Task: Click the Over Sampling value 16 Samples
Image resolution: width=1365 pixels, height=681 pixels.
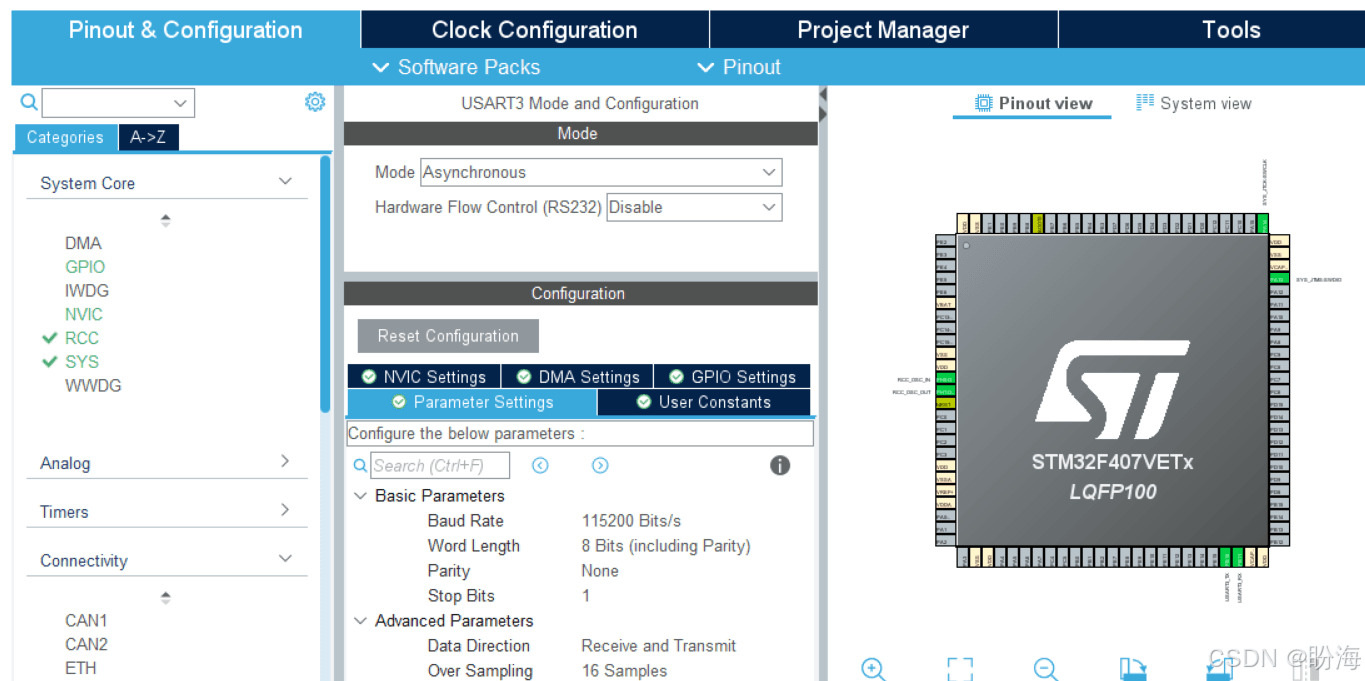Action: tap(624, 671)
